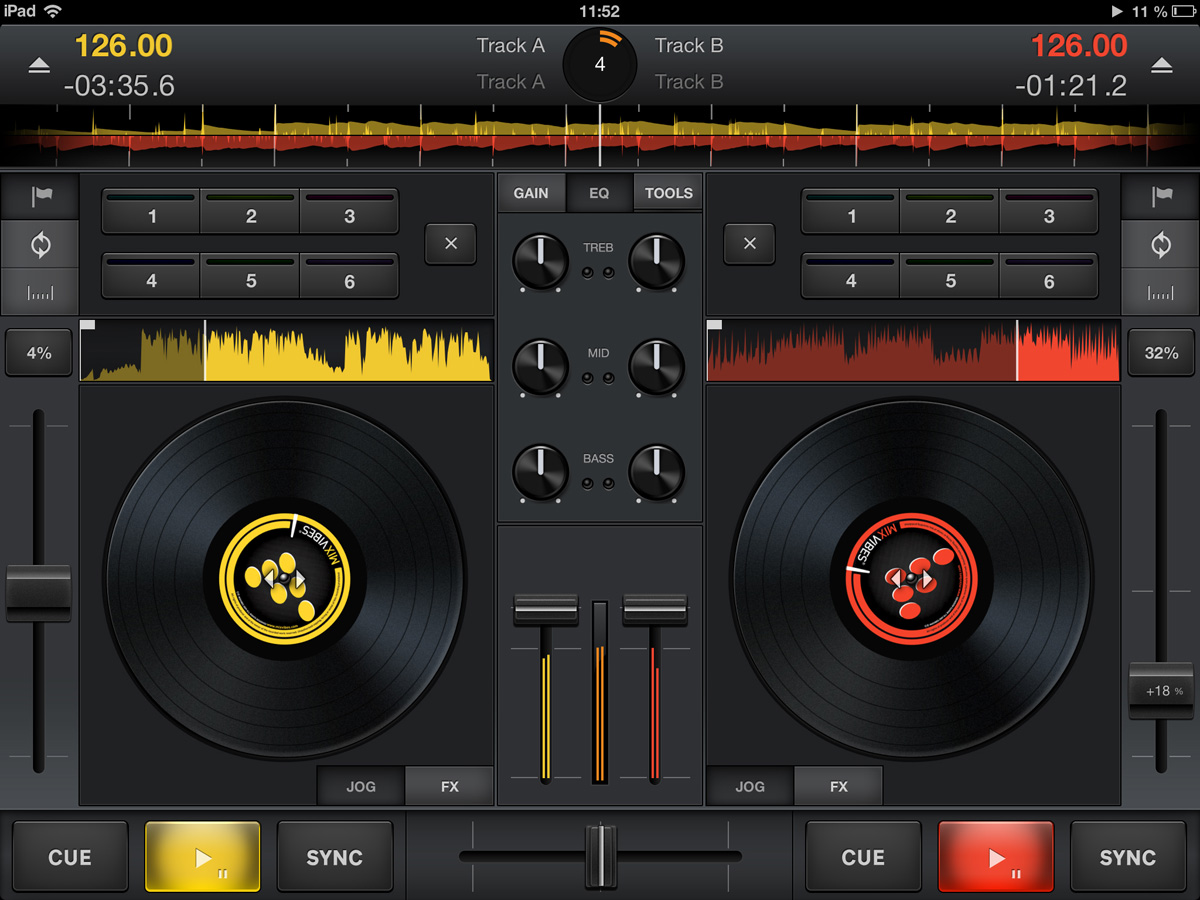This screenshot has width=1200, height=900.
Task: Hit CUE on the left deck
Action: [x=70, y=857]
